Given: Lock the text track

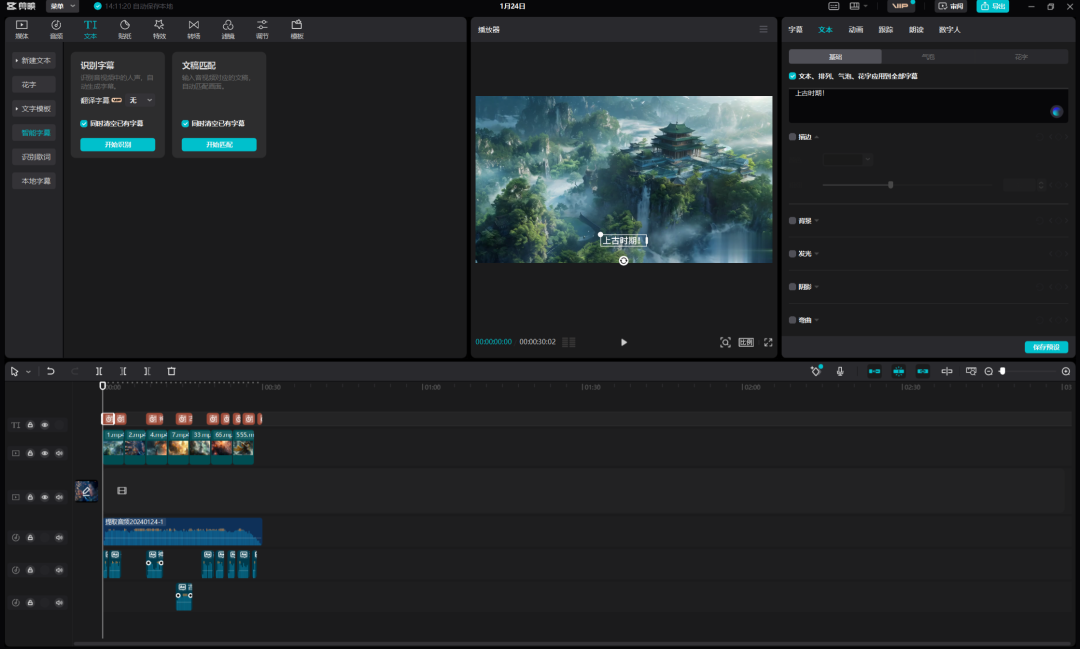Looking at the screenshot, I should 30,425.
